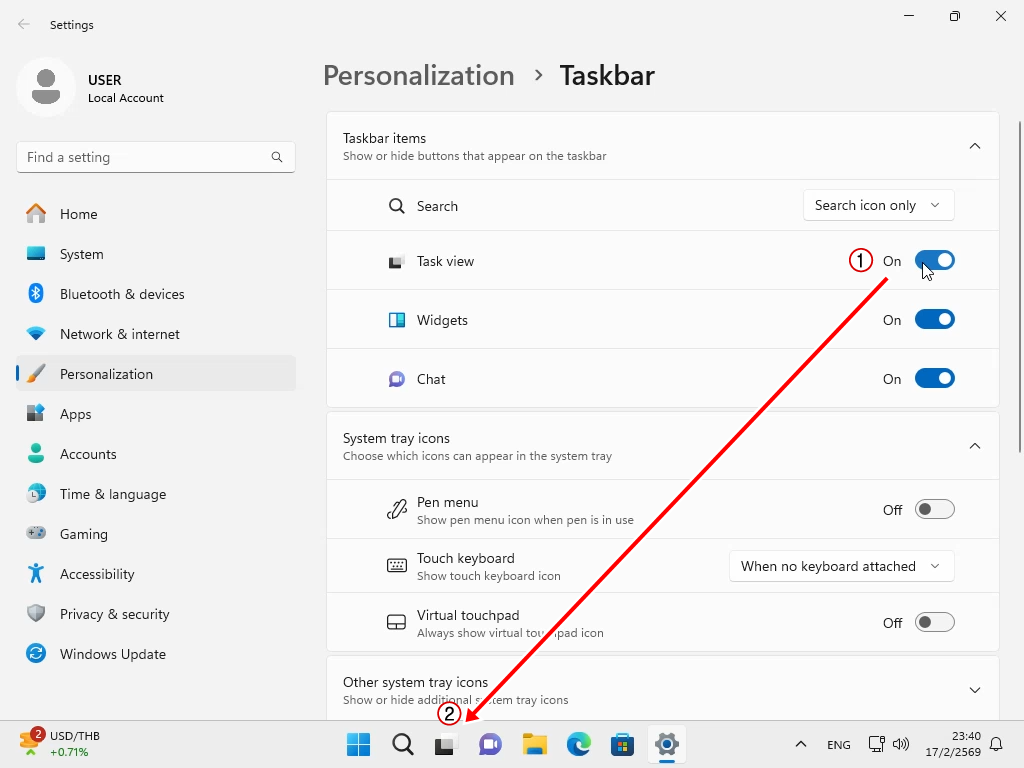
Task: Open the Chat icon on taskbar
Action: (x=490, y=745)
